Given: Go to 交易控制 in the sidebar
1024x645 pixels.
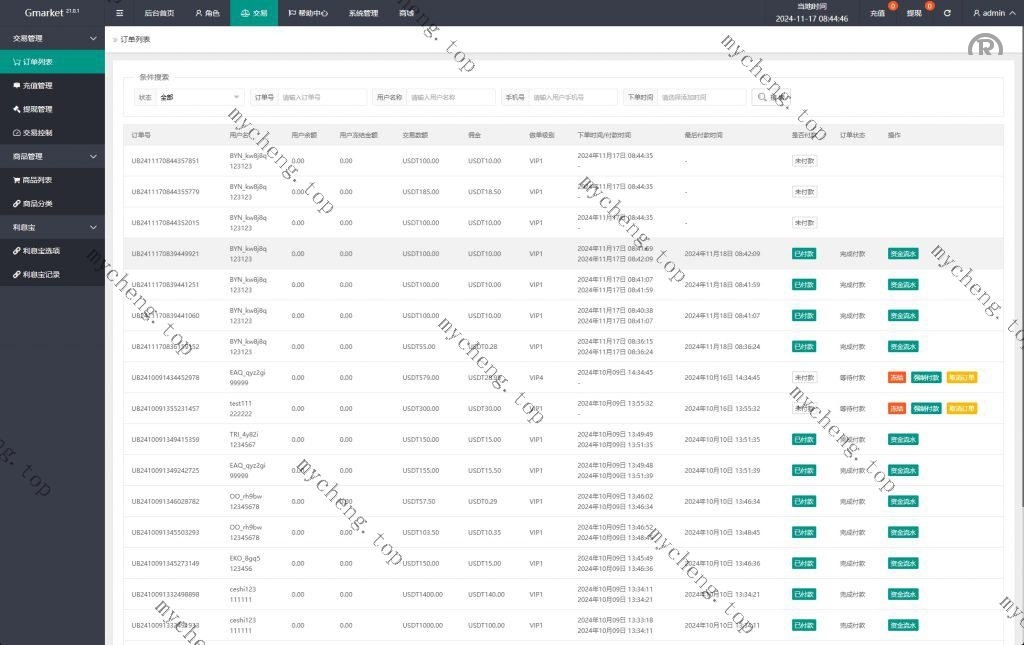Looking at the screenshot, I should click(37, 133).
